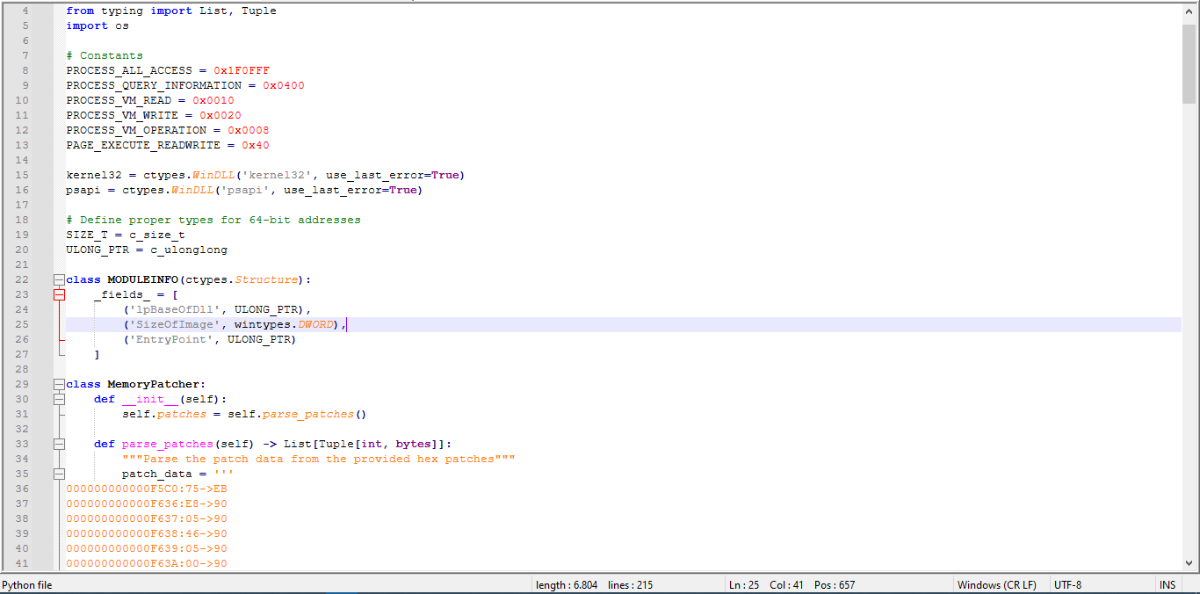
Task: Fold the parse_patches method block
Action: [x=58, y=444]
